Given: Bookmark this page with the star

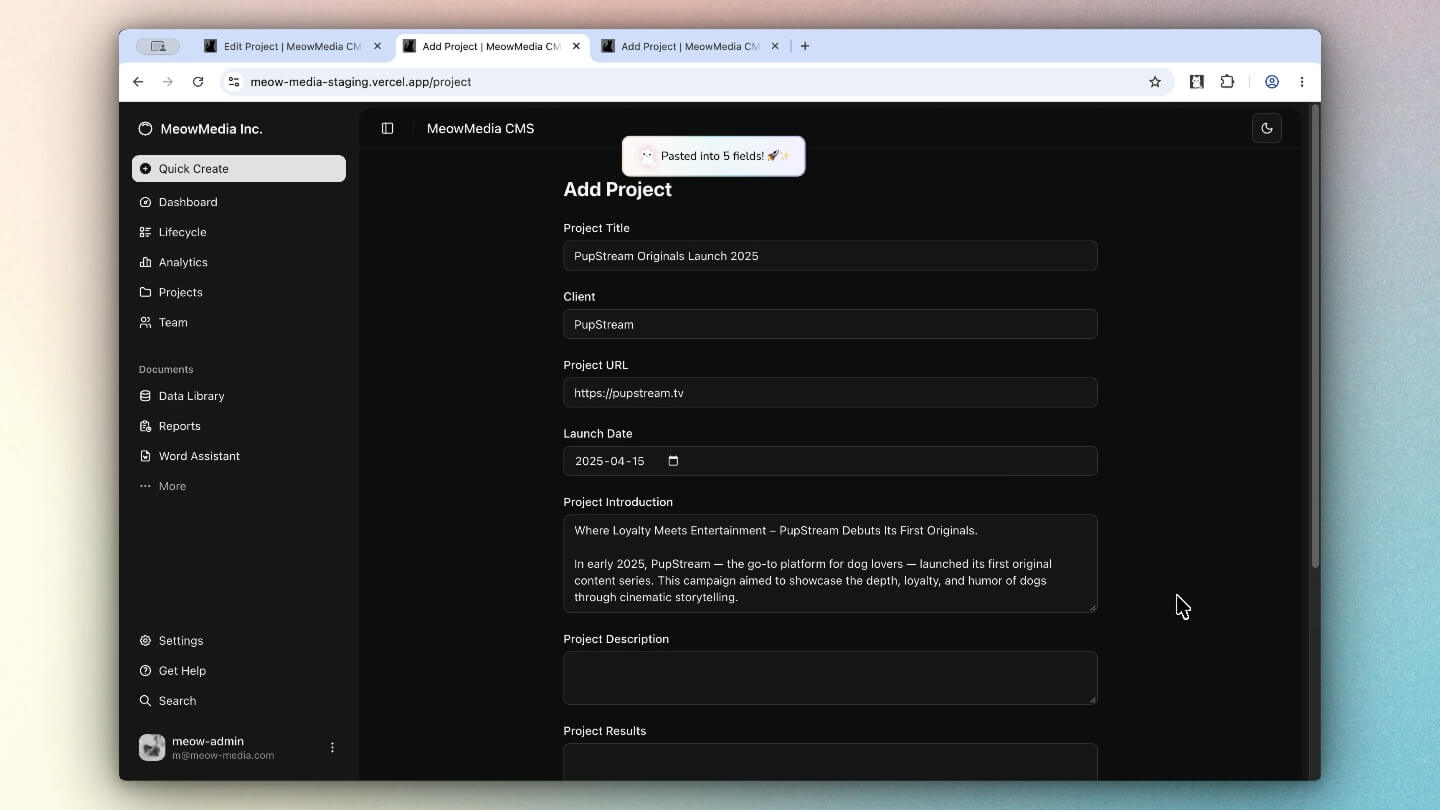Looking at the screenshot, I should (x=1155, y=82).
